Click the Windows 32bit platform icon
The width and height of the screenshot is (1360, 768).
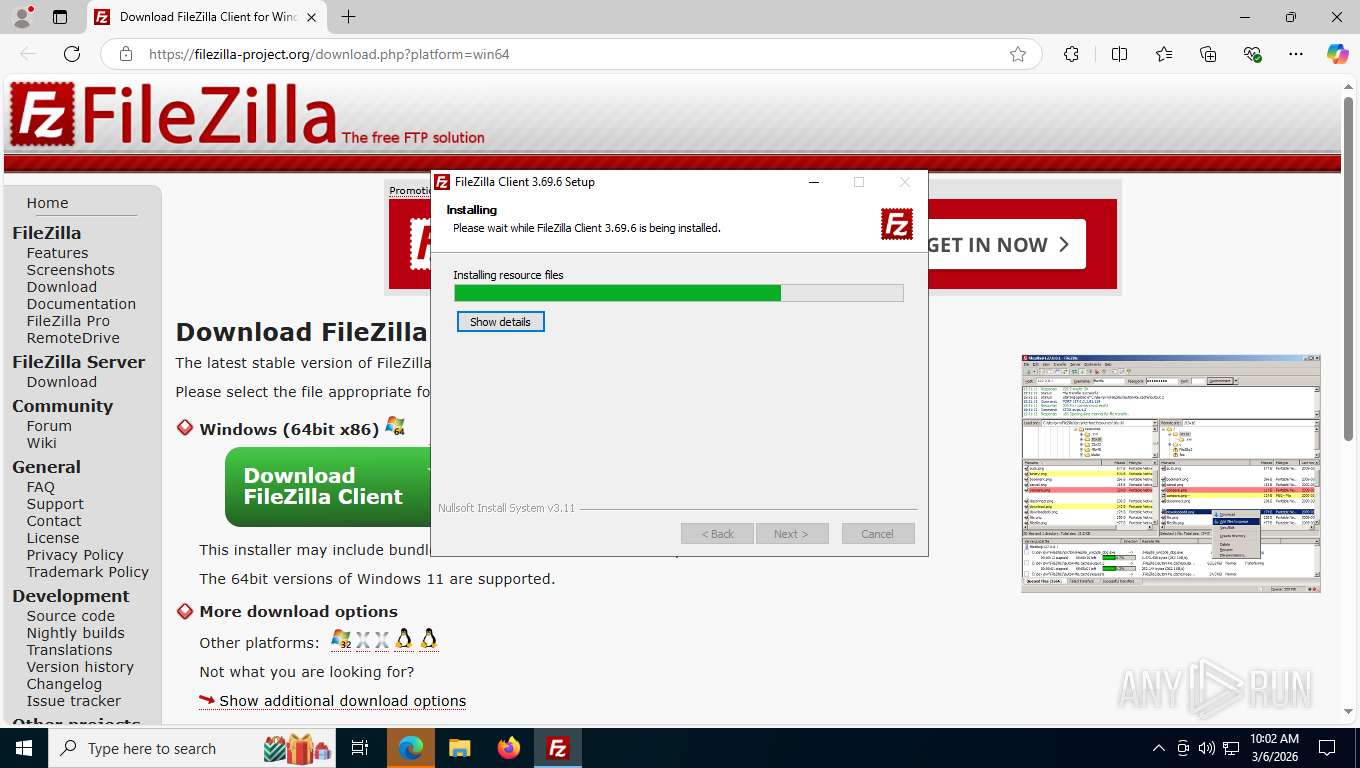coord(341,640)
